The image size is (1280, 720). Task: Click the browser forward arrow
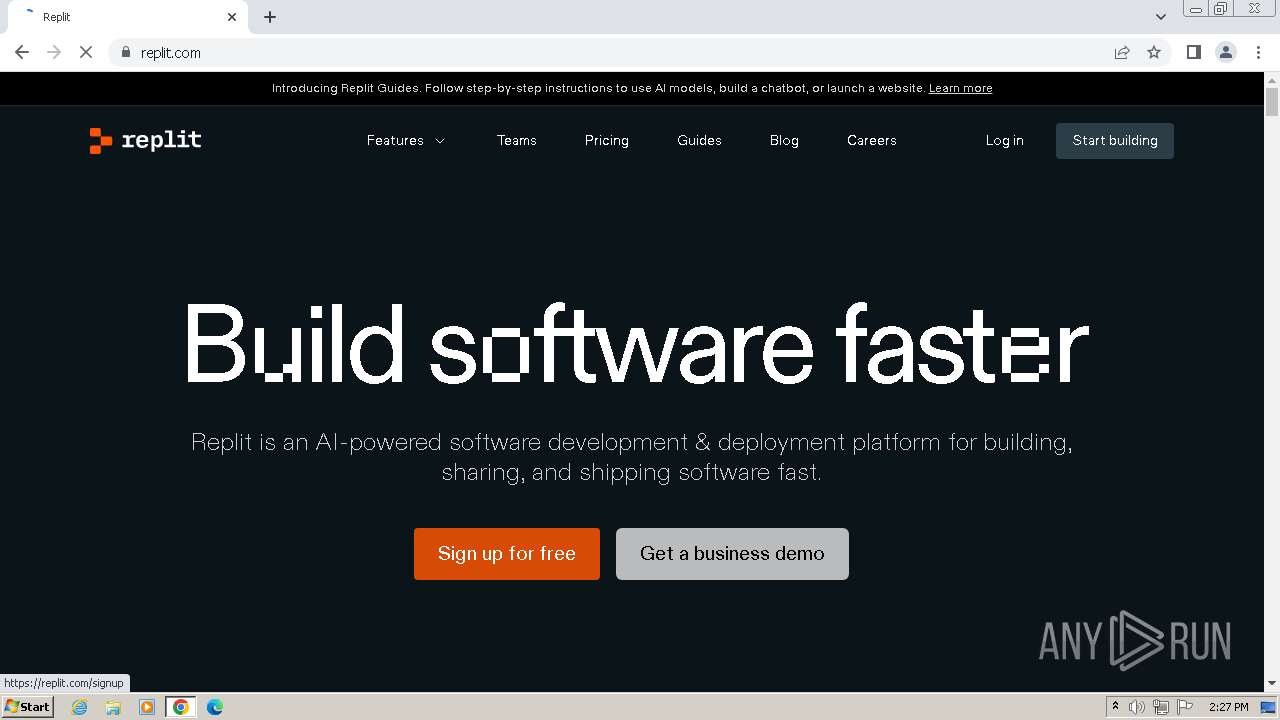click(x=54, y=52)
